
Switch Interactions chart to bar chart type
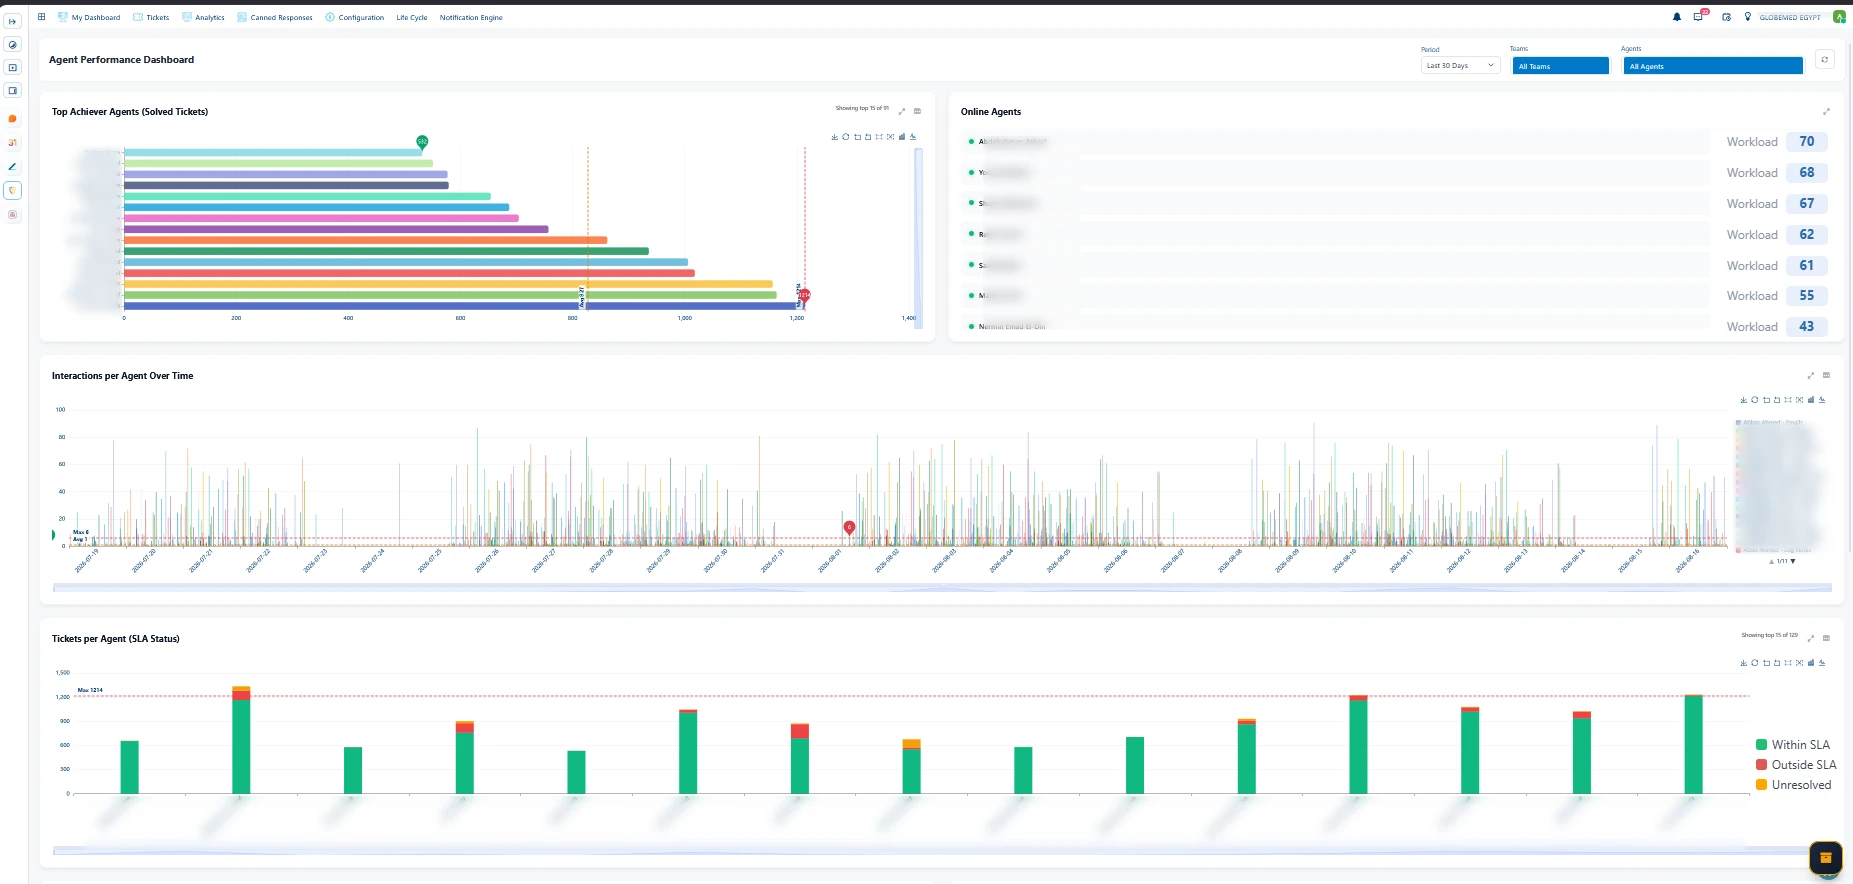pyautogui.click(x=1811, y=399)
